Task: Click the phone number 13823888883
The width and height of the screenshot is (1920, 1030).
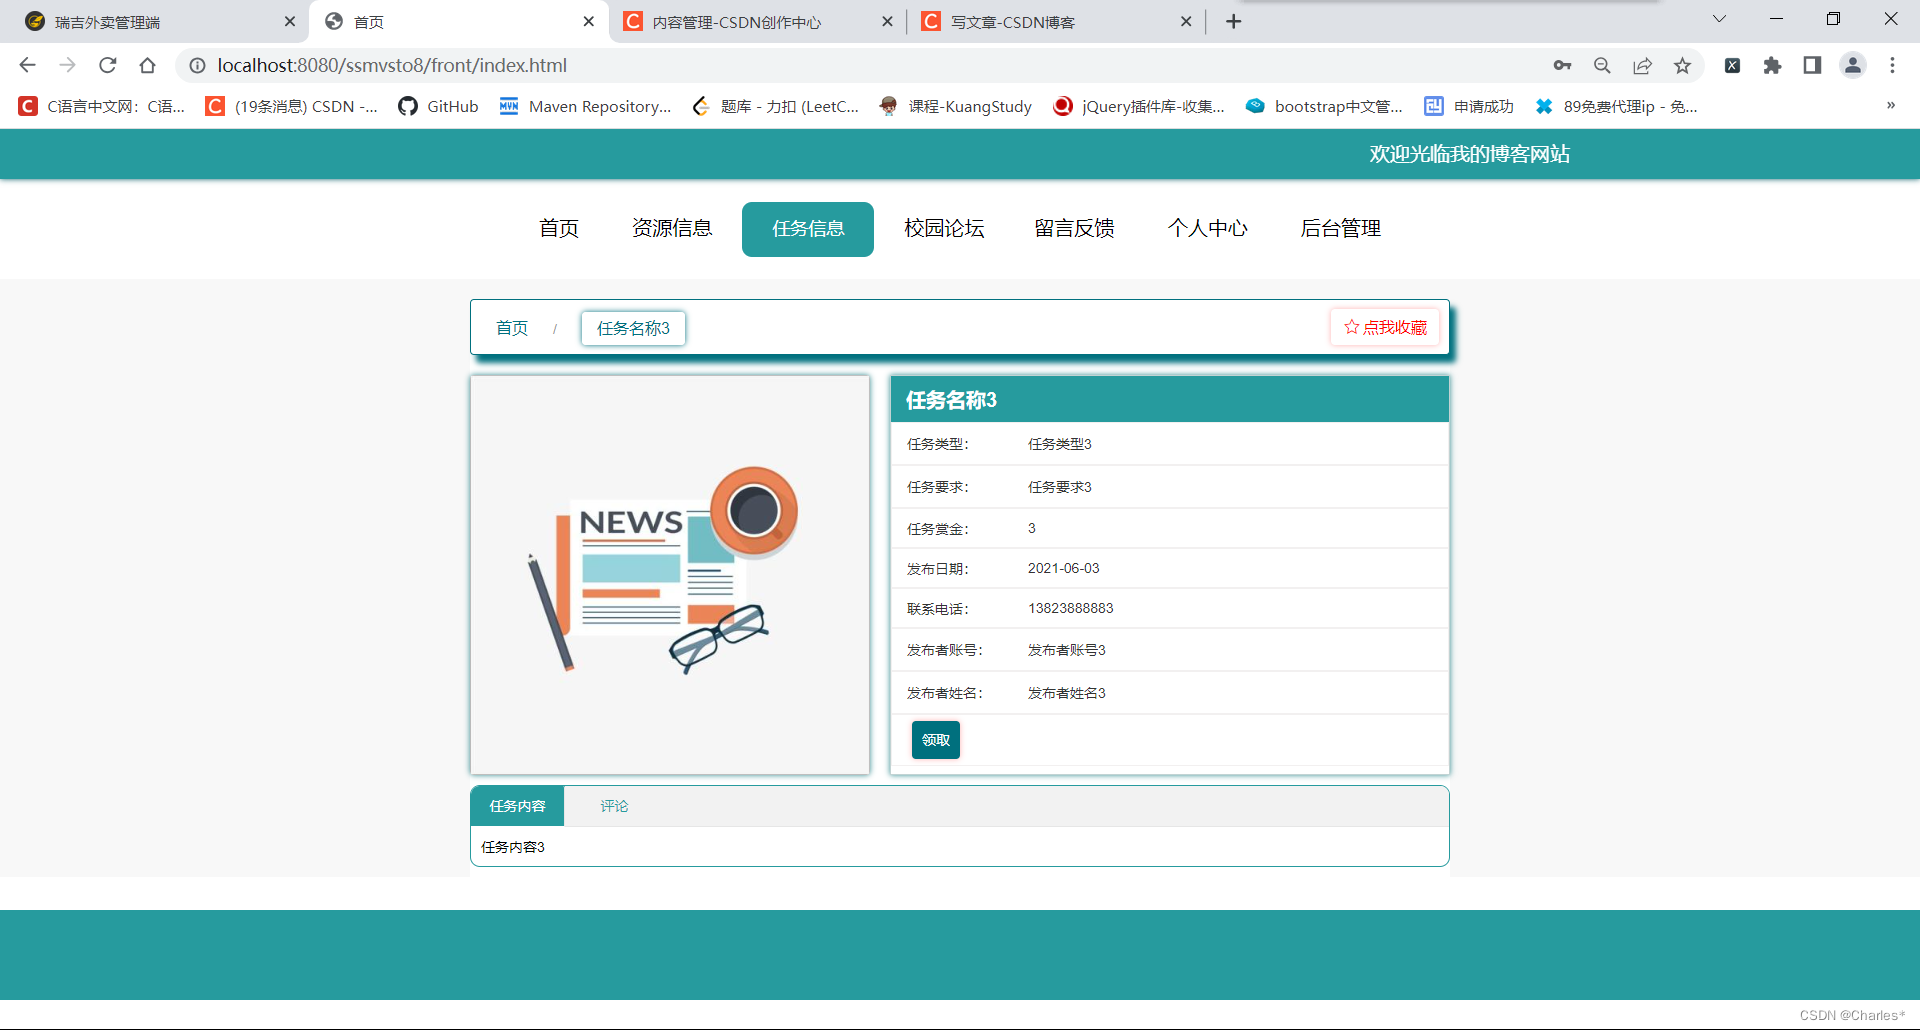Action: pos(1070,608)
